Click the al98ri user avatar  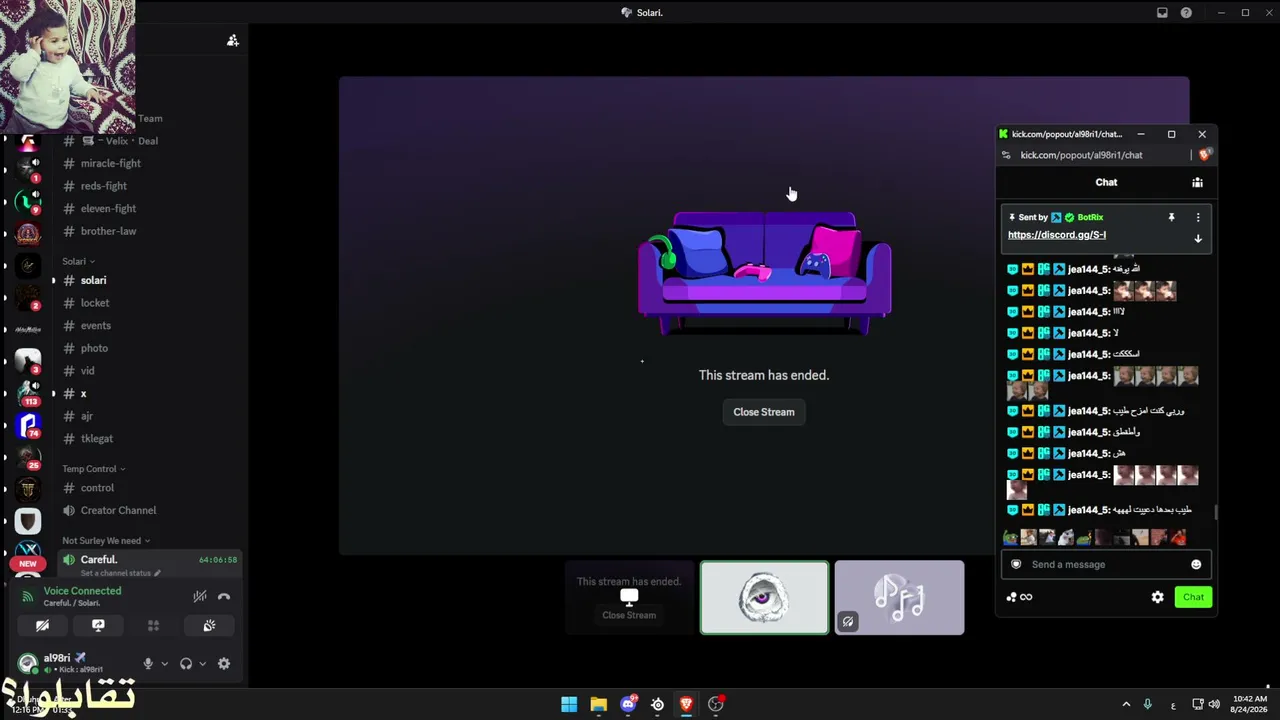click(x=28, y=662)
